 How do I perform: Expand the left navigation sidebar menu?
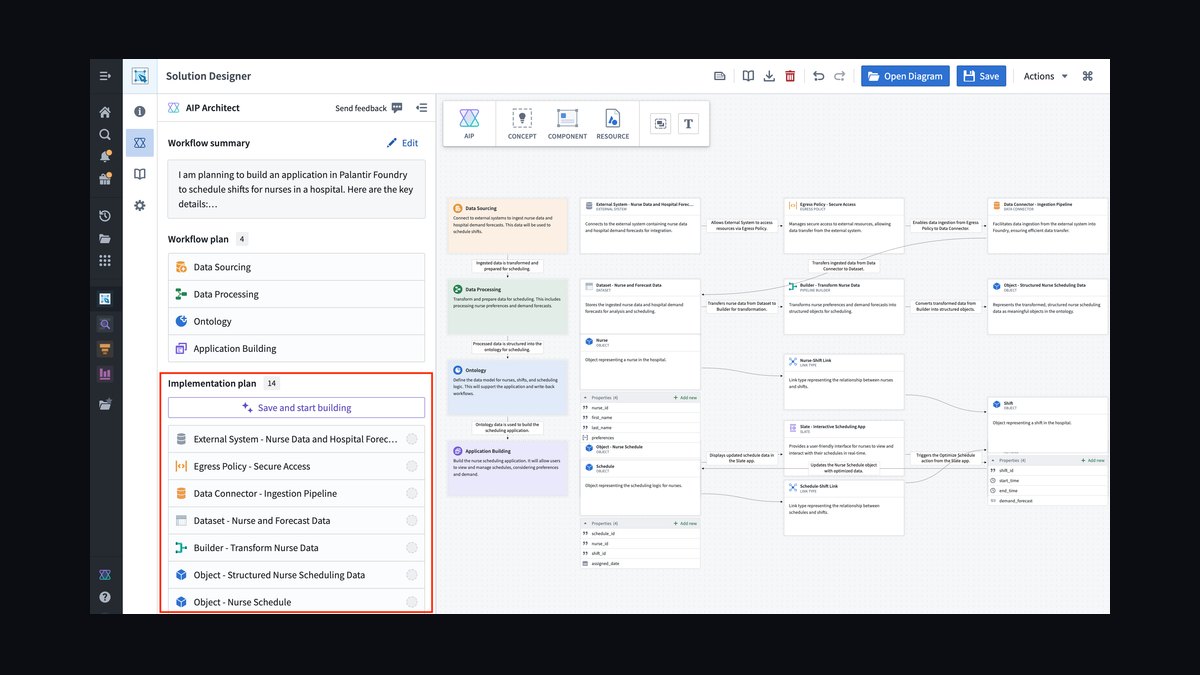click(105, 76)
